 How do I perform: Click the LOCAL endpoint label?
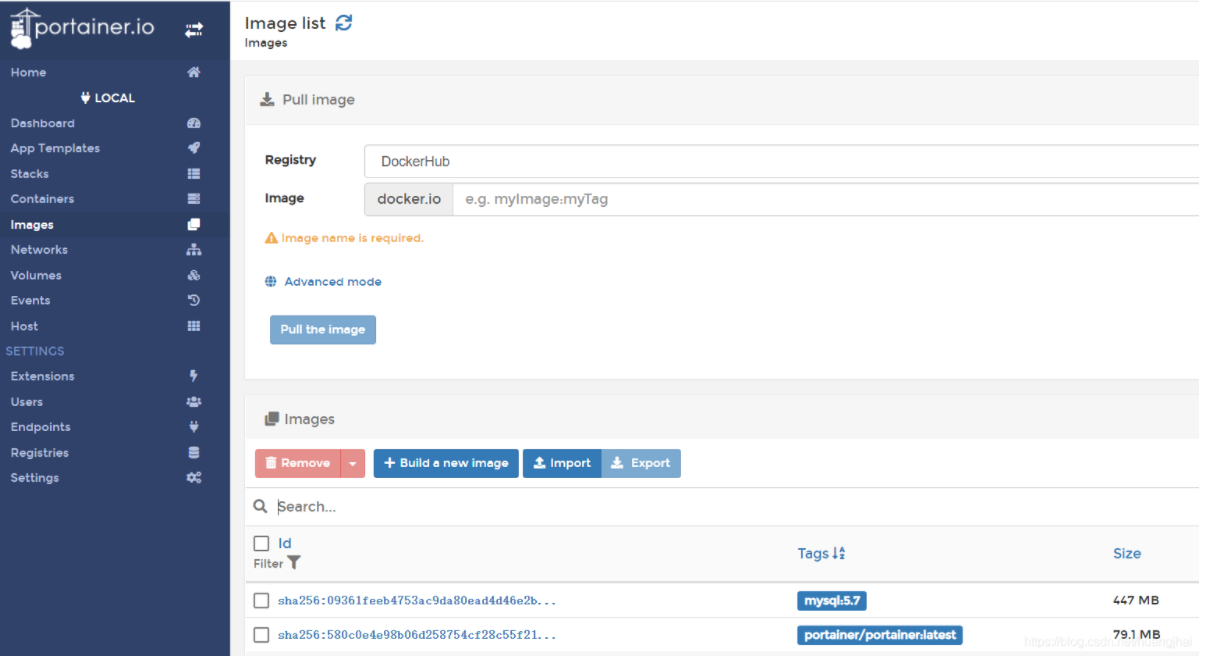108,98
